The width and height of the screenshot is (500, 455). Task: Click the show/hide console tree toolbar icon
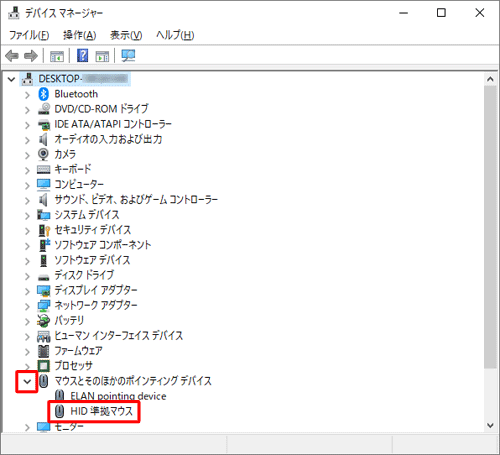point(57,56)
